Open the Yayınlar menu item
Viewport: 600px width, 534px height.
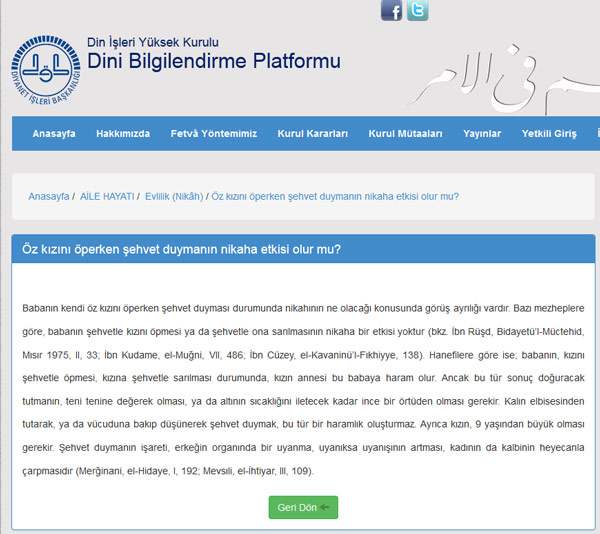tap(482, 134)
